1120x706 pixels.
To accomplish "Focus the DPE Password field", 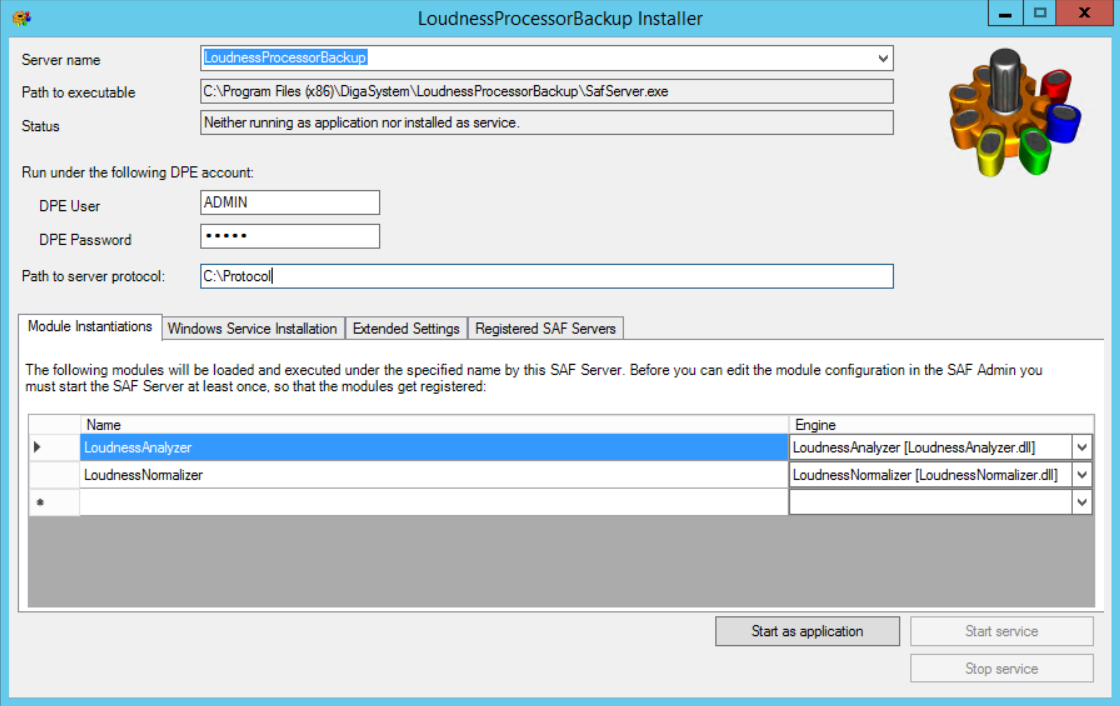I will [290, 236].
